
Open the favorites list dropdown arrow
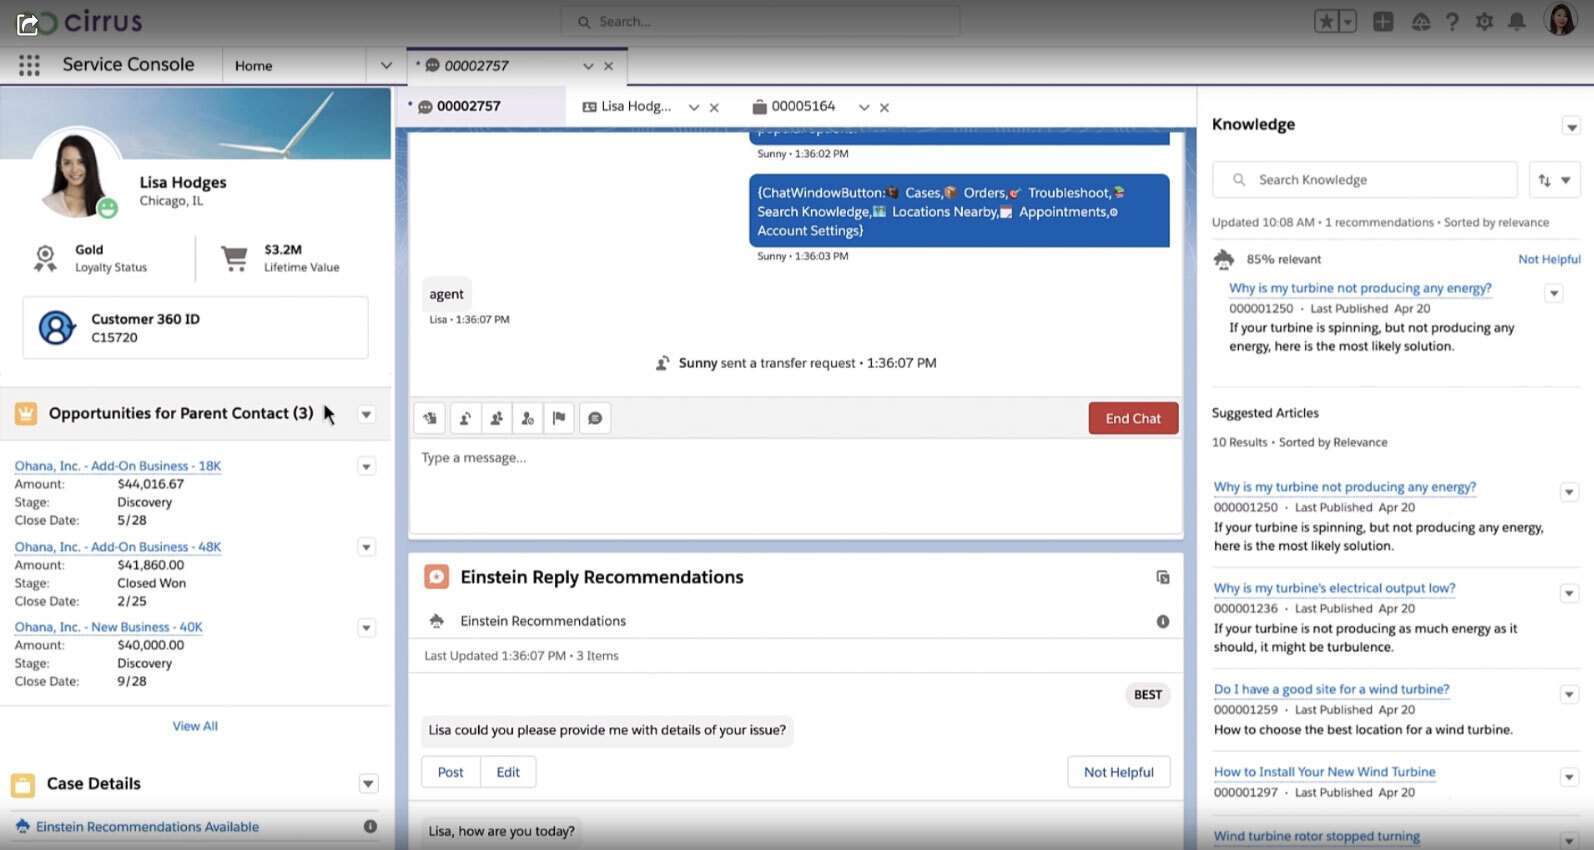(1347, 21)
